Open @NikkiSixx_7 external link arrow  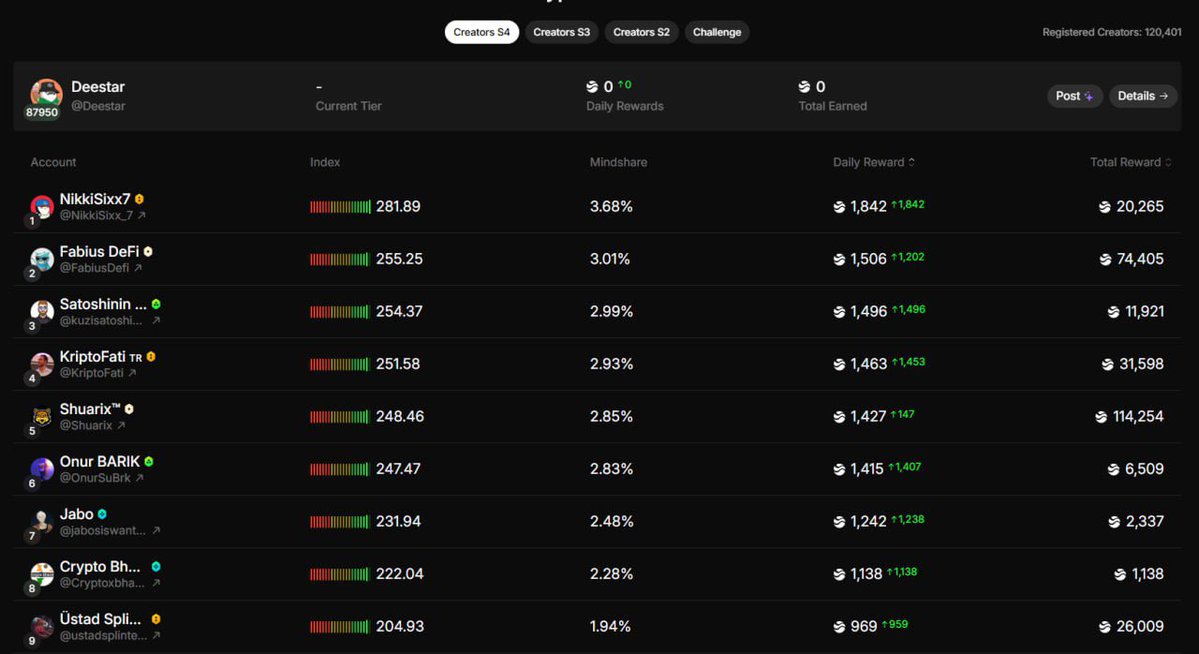(x=141, y=216)
